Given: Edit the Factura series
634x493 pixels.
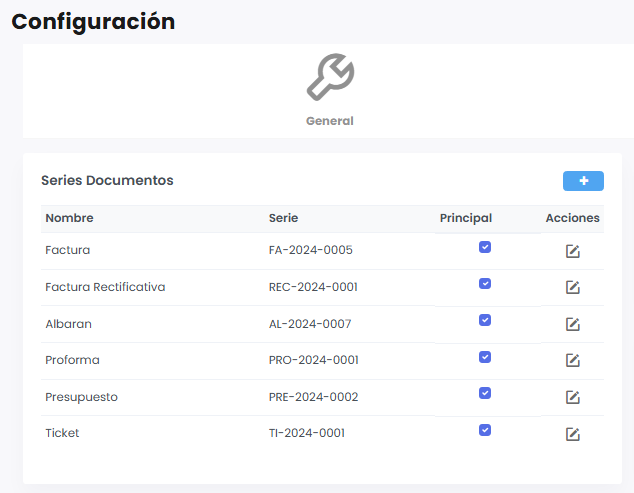Looking at the screenshot, I should pyautogui.click(x=573, y=251).
